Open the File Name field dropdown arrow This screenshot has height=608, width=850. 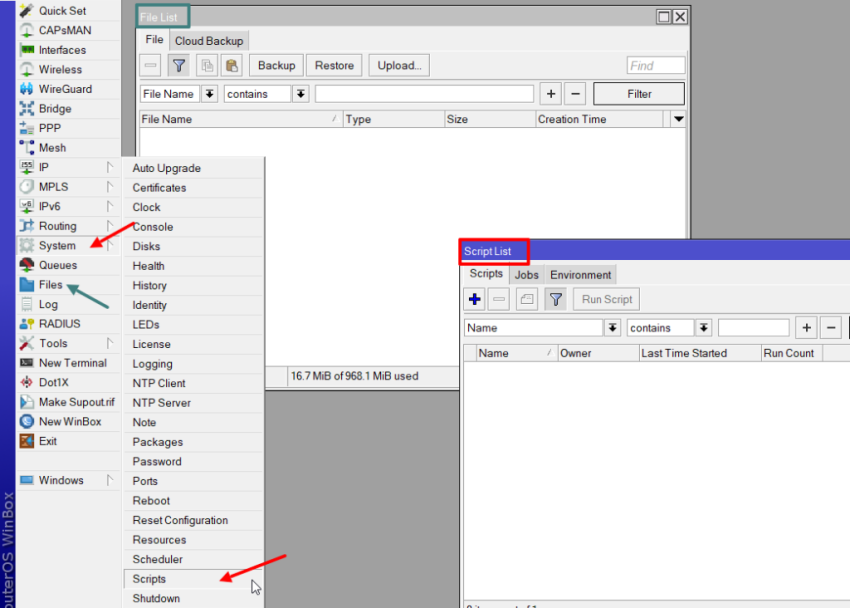209,94
